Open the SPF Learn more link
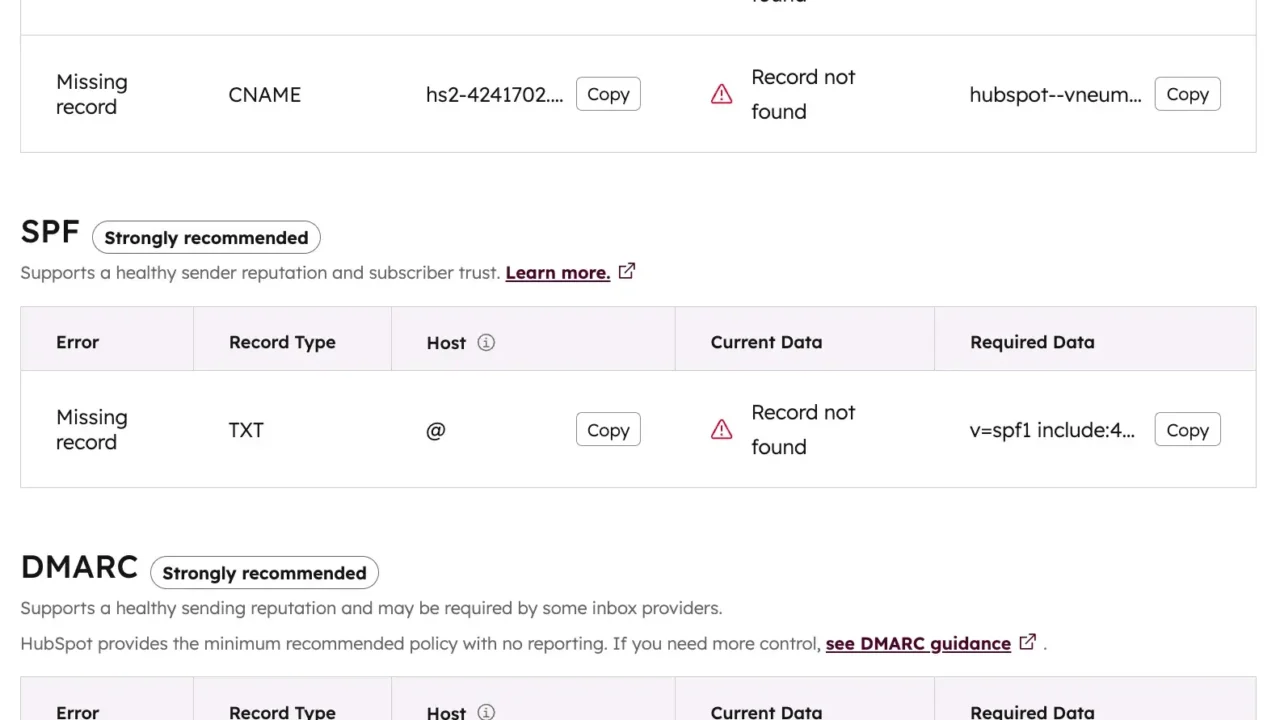The height and width of the screenshot is (720, 1280). tap(558, 273)
